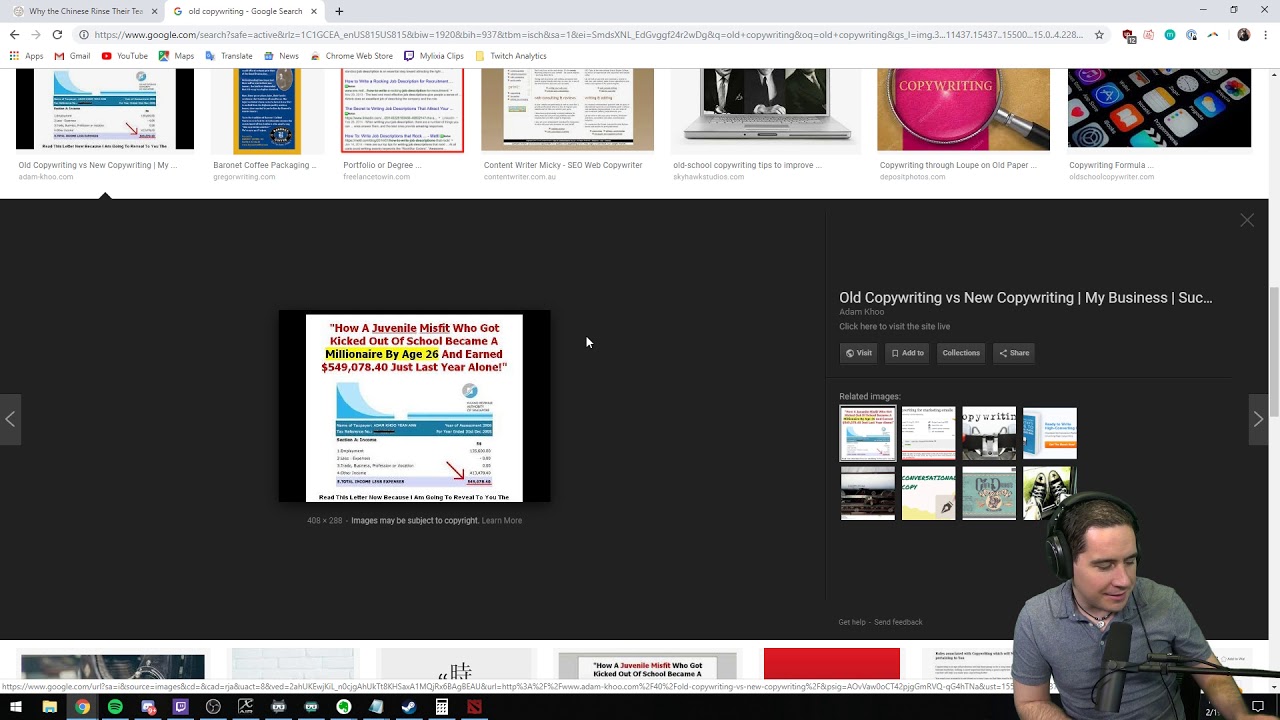Image resolution: width=1280 pixels, height=720 pixels.
Task: Open Steam from the taskbar
Action: (x=409, y=707)
